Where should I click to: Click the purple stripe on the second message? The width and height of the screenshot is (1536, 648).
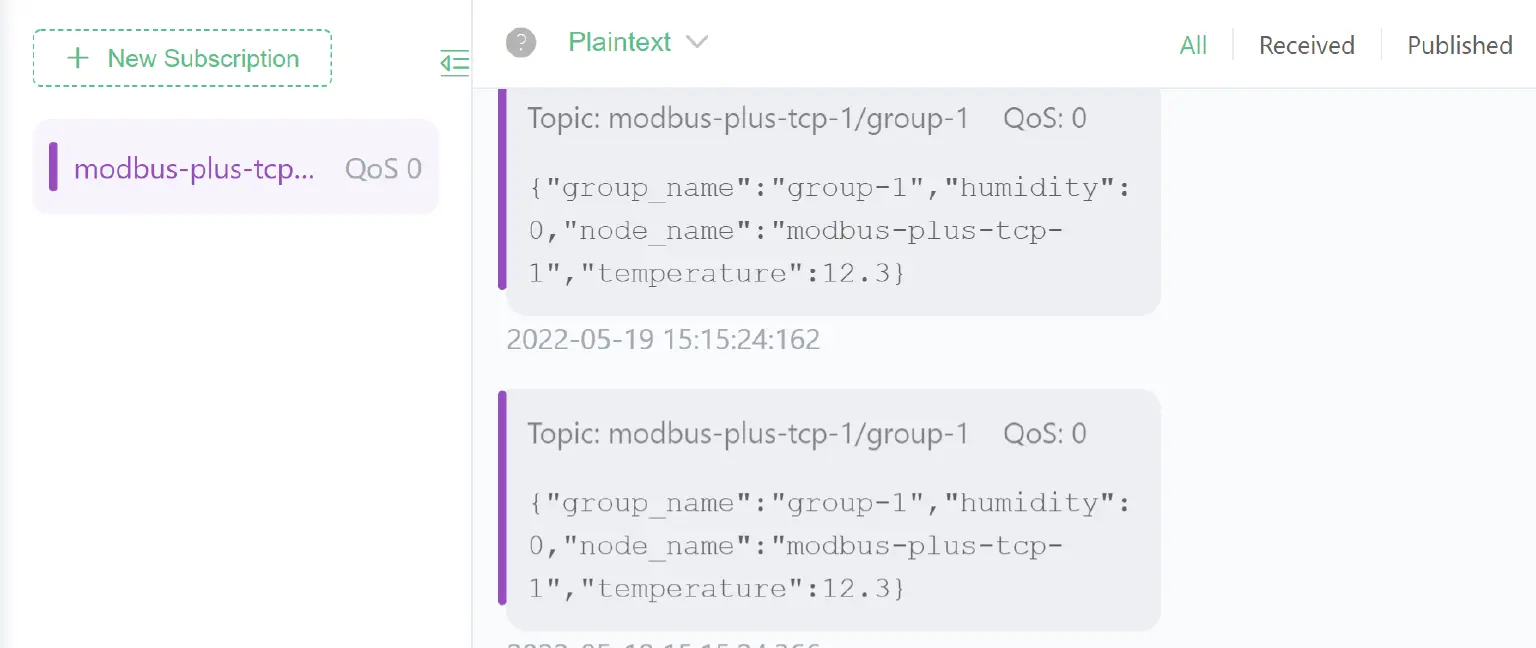click(x=502, y=498)
